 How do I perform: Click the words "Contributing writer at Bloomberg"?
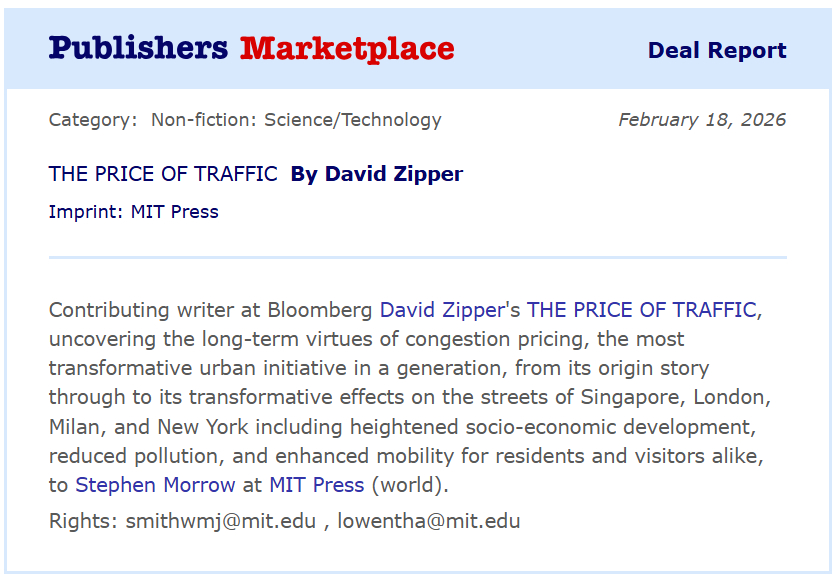tap(211, 310)
